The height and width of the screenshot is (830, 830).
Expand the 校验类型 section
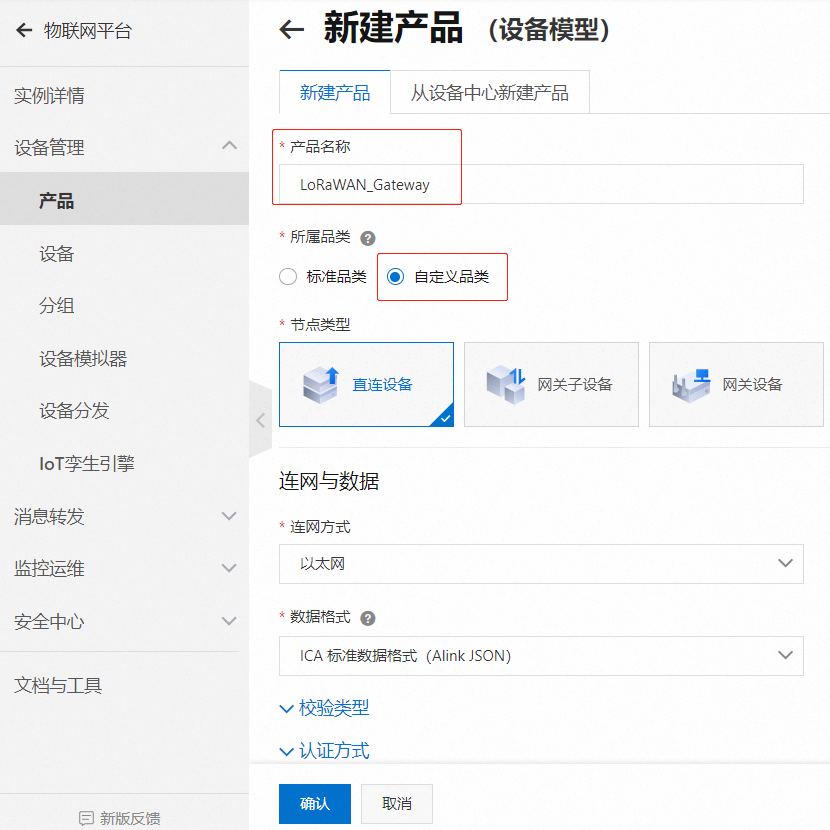click(324, 708)
